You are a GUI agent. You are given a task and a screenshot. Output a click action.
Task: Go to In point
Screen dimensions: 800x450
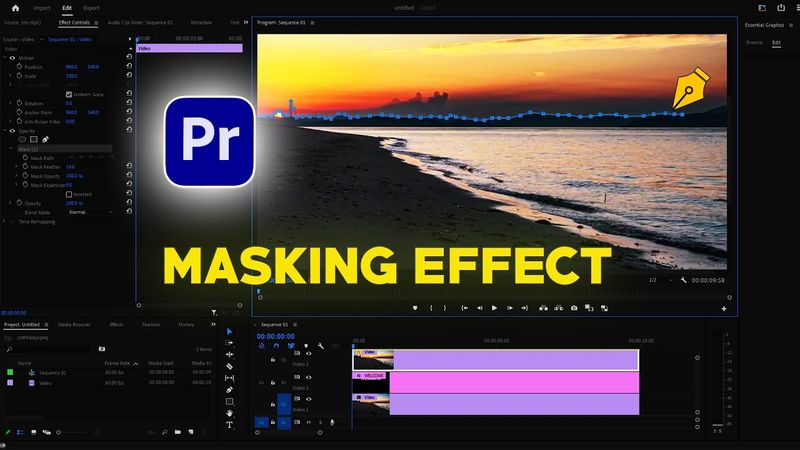tap(464, 308)
